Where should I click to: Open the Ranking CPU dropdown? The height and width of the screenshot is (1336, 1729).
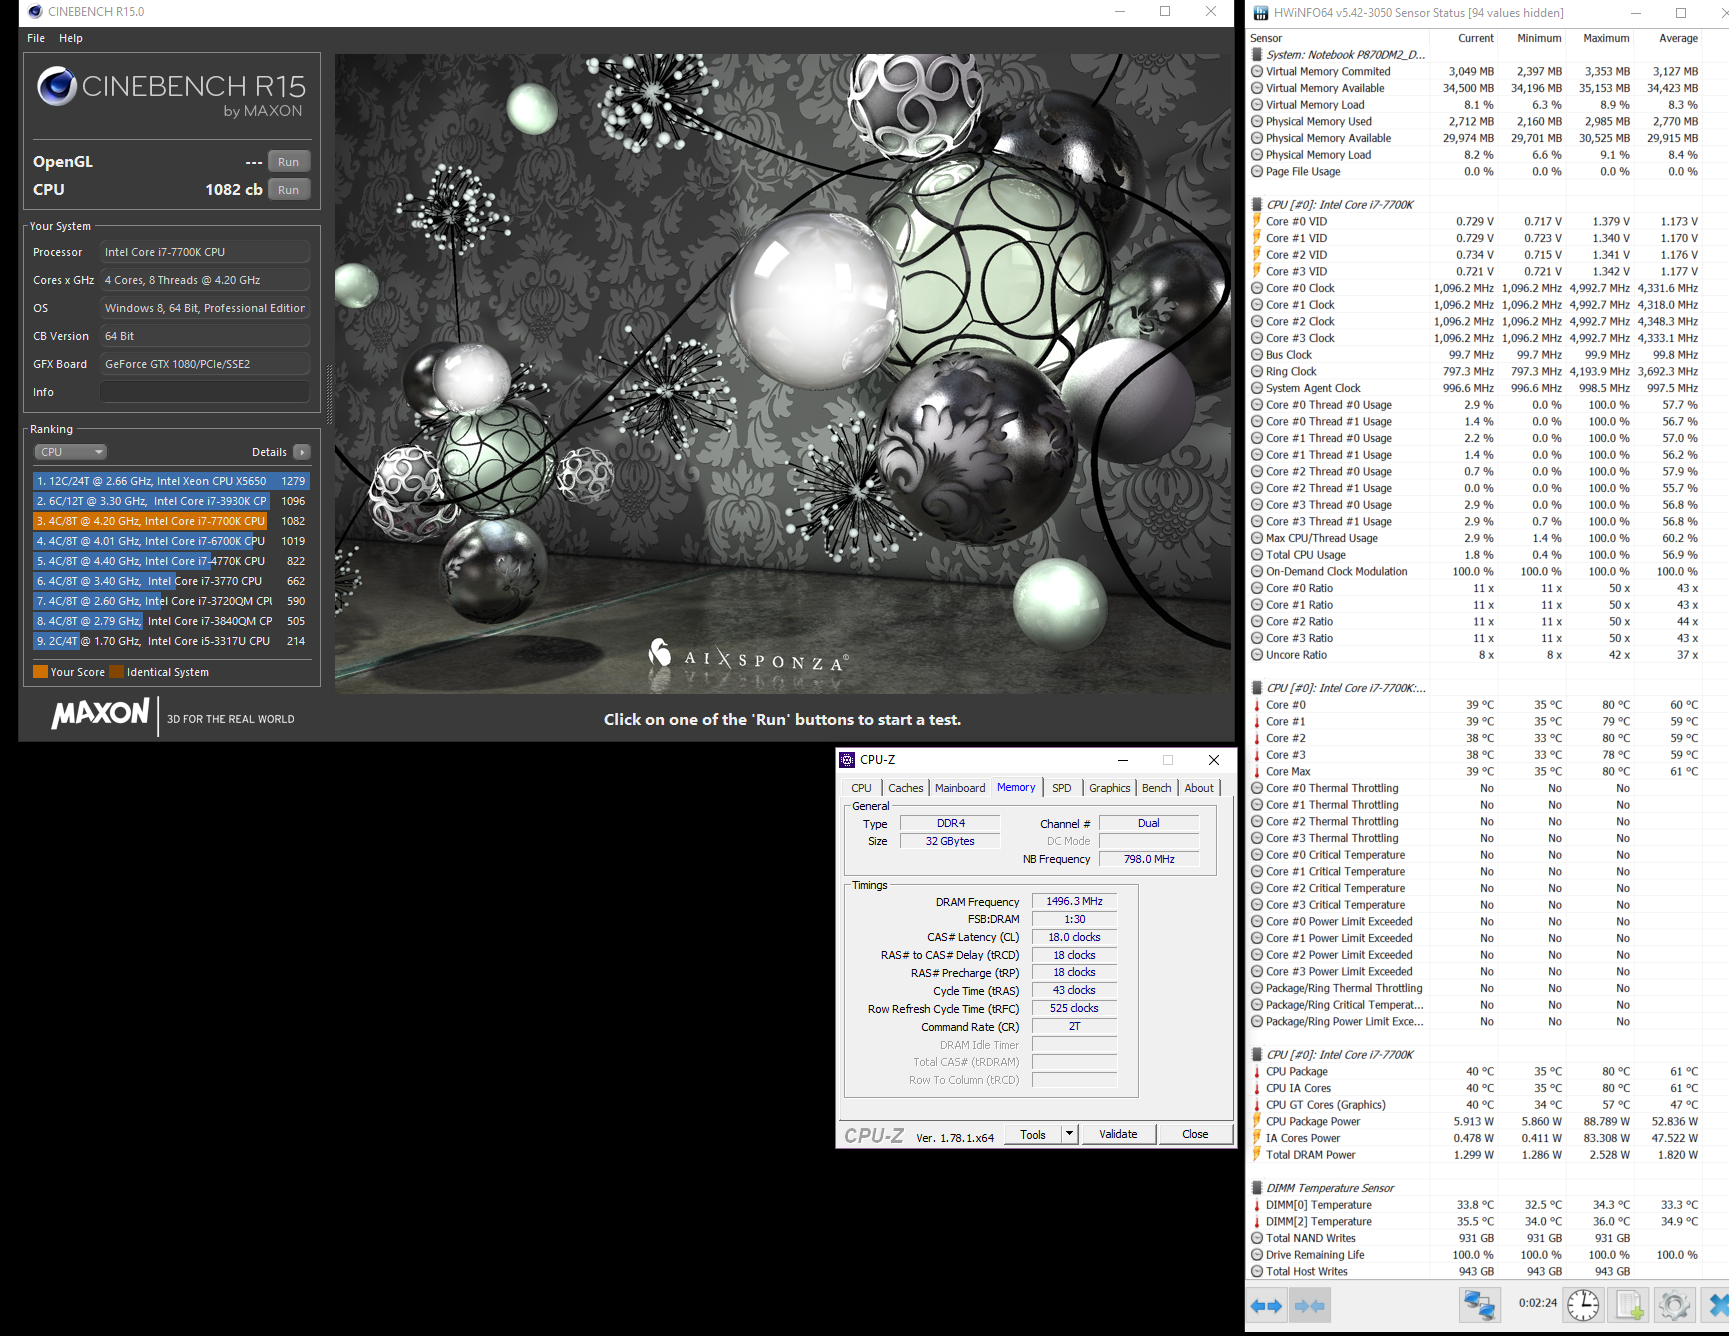[71, 452]
